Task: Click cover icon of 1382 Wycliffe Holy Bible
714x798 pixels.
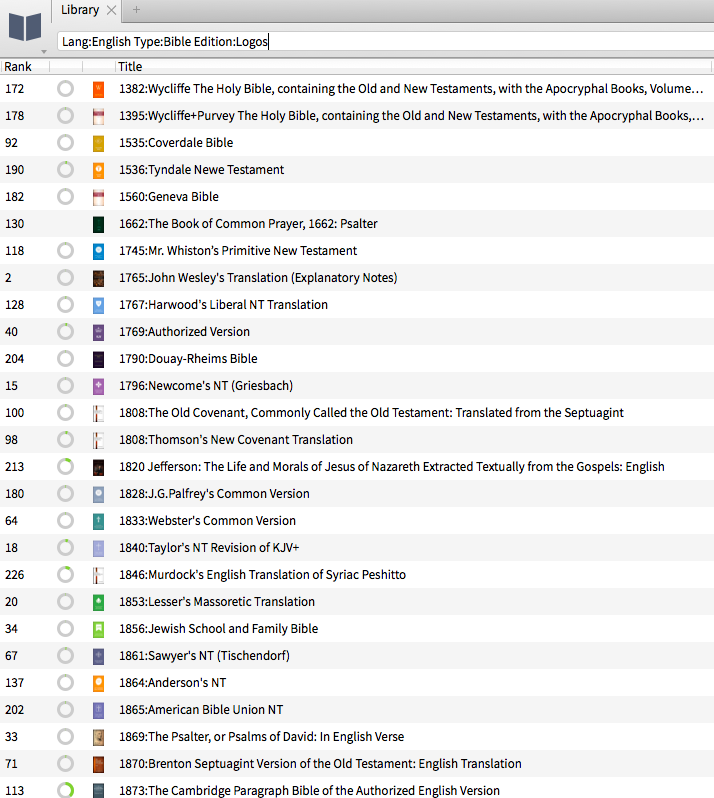Action: (98, 89)
